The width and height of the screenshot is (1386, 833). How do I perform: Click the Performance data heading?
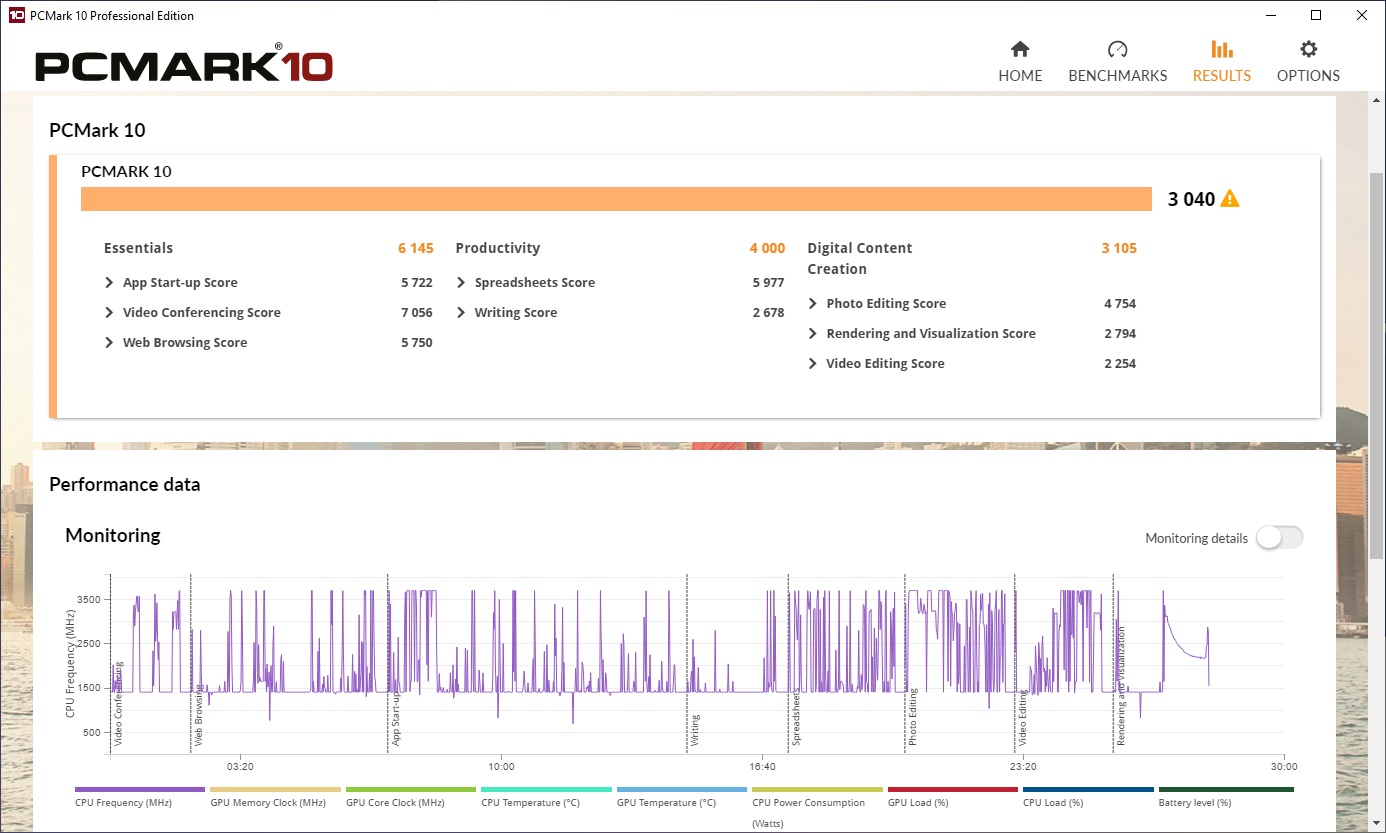(125, 485)
